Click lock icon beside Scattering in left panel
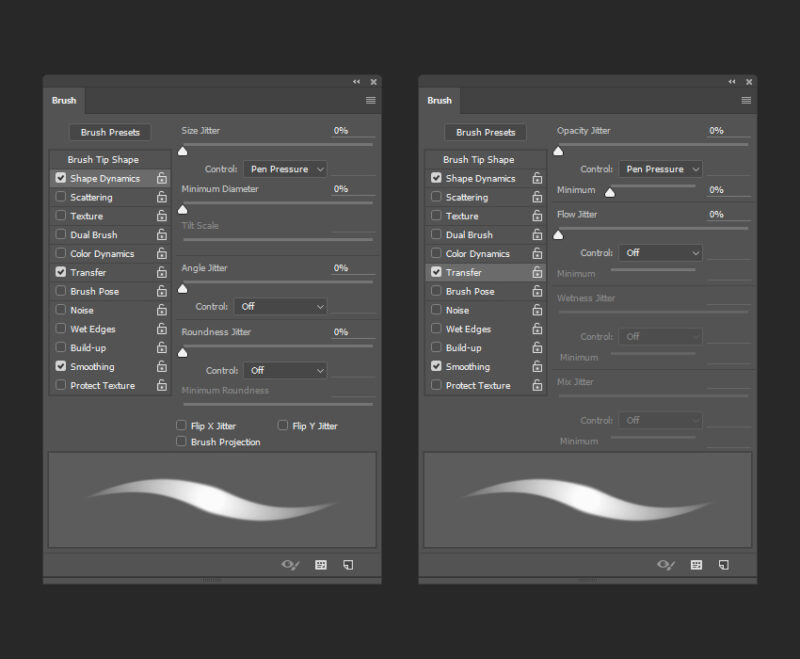The image size is (800, 659). pyautogui.click(x=162, y=198)
